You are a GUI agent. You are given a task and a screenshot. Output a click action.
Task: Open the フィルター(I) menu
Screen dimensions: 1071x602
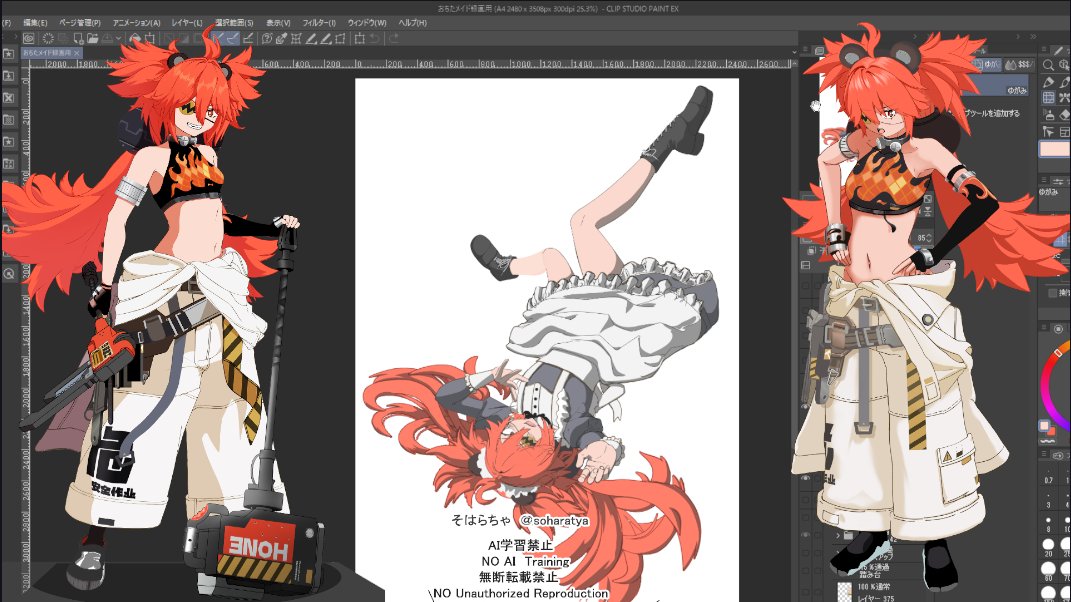(319, 23)
